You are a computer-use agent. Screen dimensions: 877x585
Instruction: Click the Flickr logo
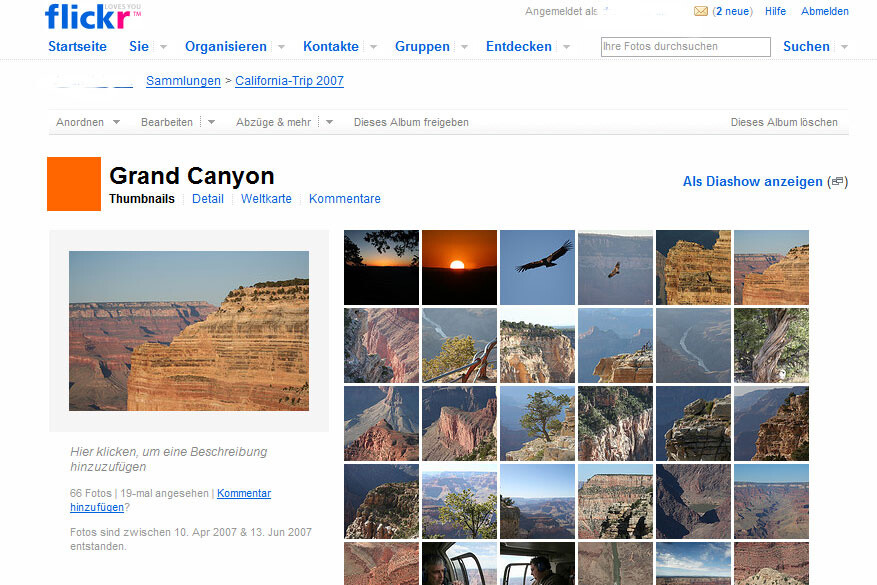87,16
